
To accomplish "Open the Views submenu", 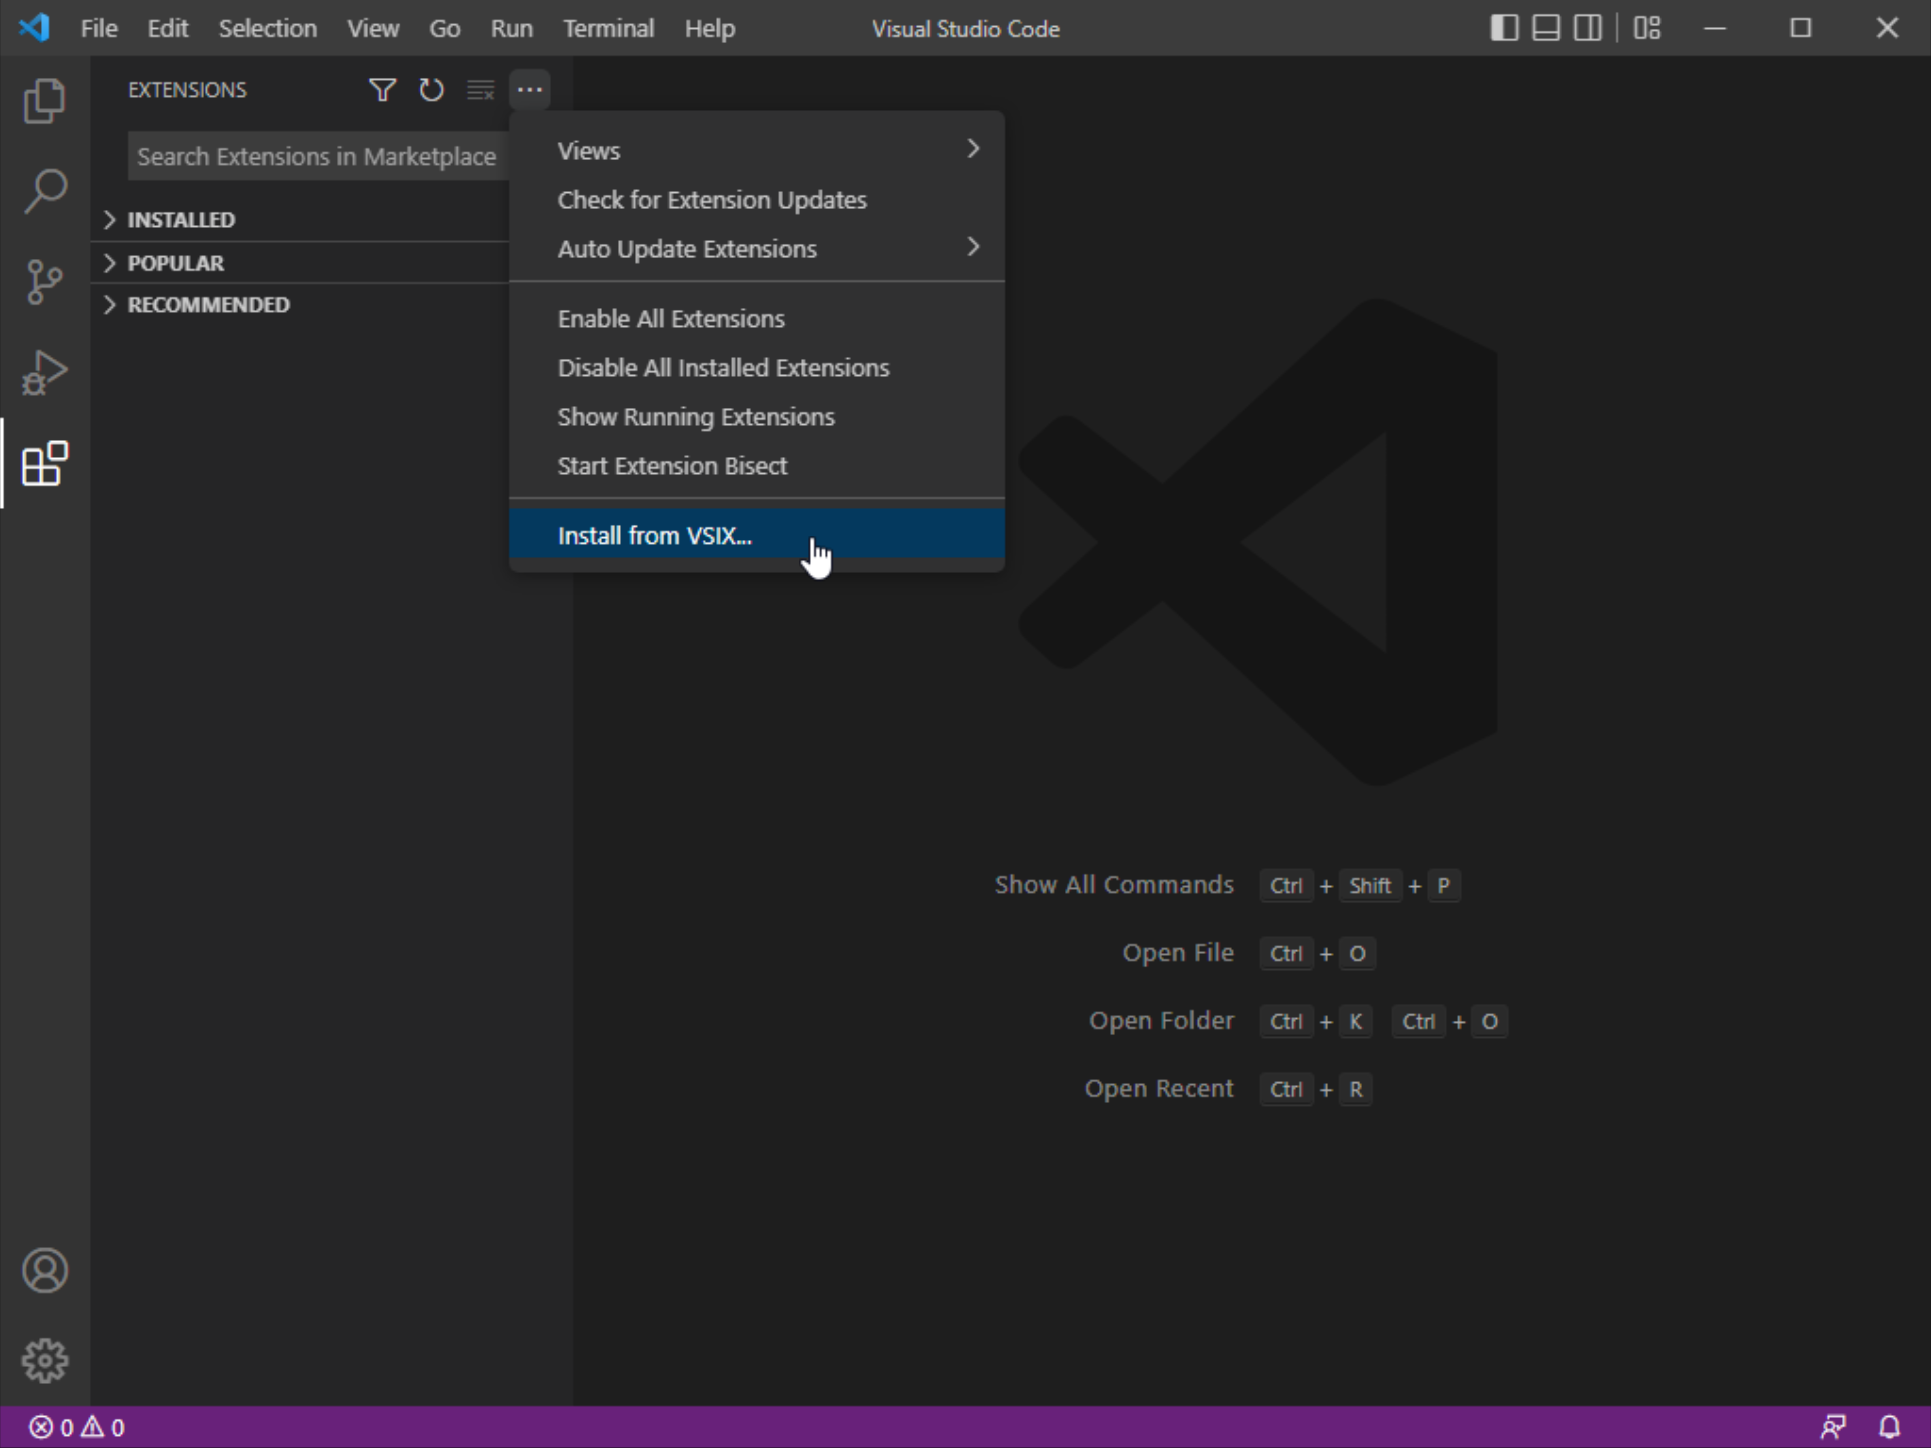I will (x=757, y=150).
